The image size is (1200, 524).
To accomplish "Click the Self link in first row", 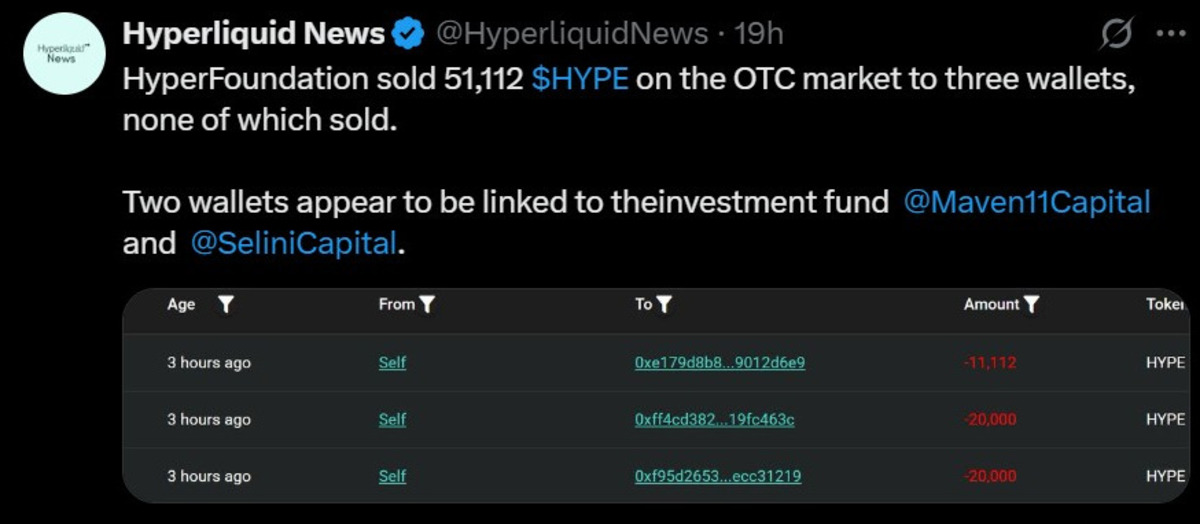I will pos(392,363).
